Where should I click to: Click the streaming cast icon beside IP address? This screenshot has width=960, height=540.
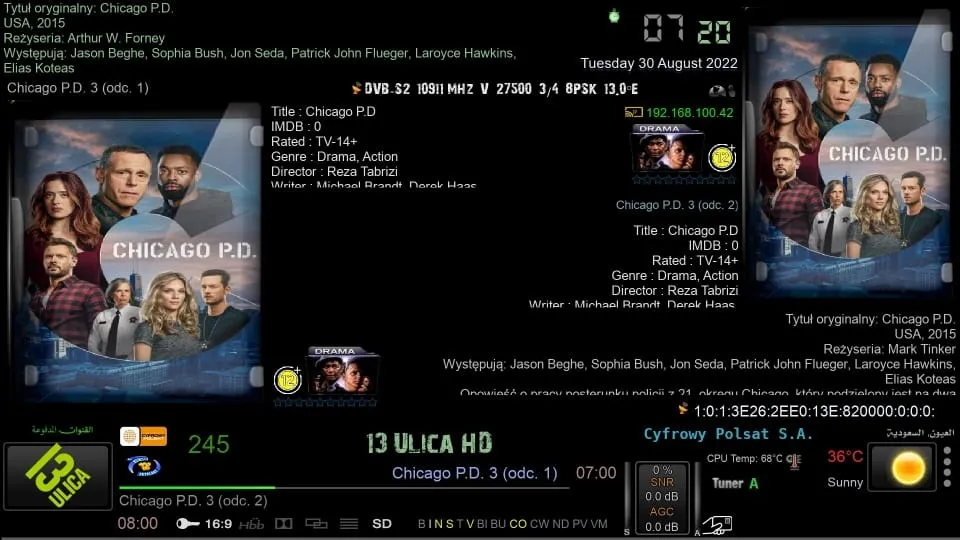(x=633, y=113)
